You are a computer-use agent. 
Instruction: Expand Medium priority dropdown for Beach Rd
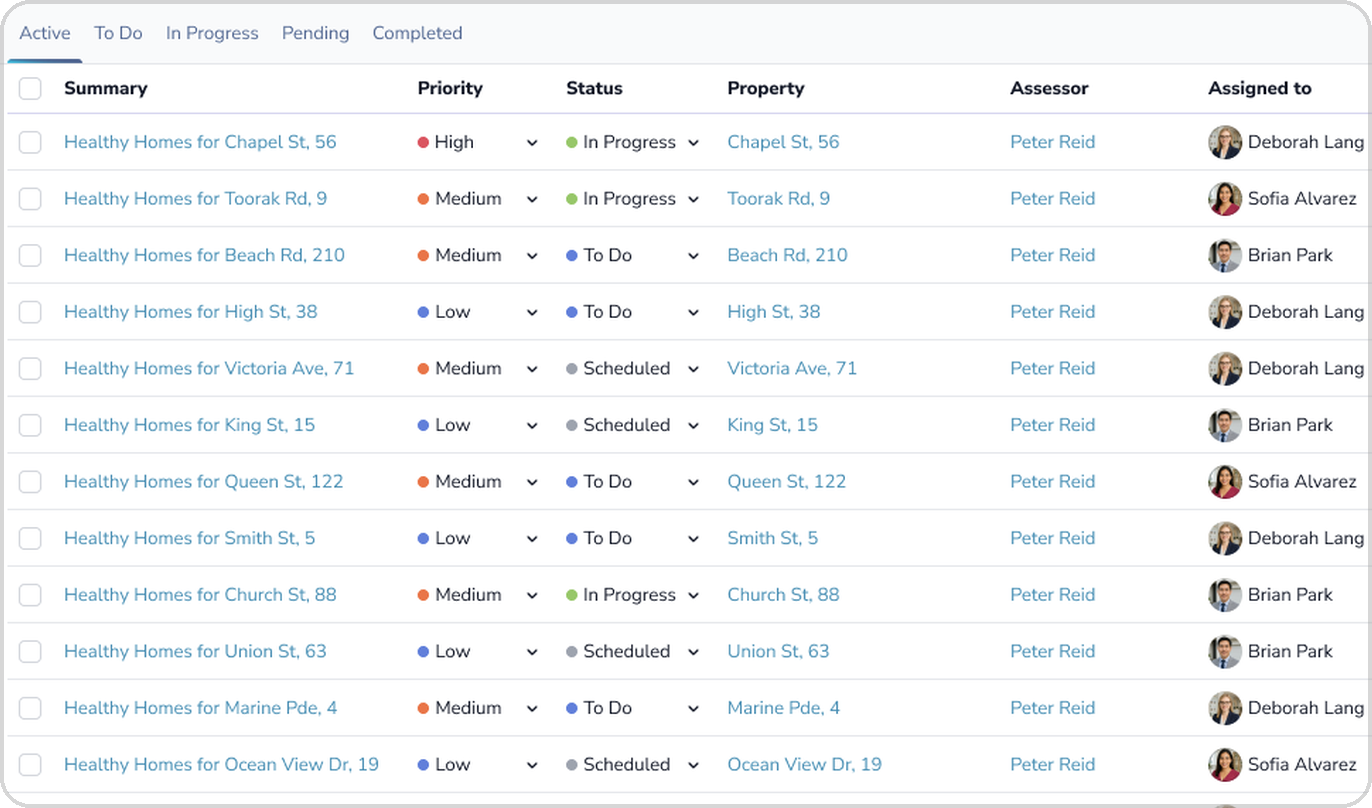[478, 255]
